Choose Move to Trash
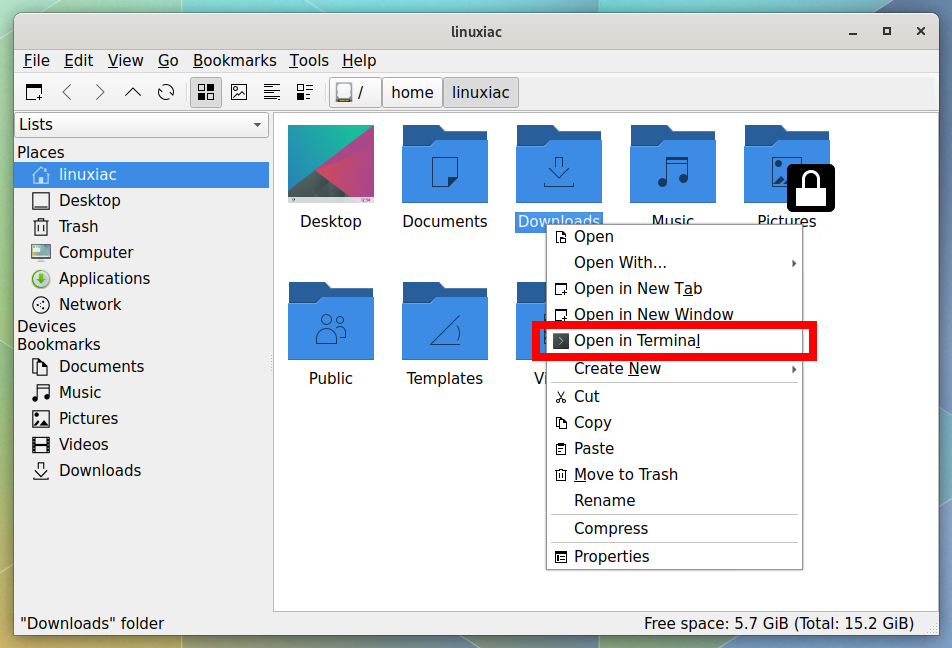Viewport: 952px width, 648px height. pos(674,475)
